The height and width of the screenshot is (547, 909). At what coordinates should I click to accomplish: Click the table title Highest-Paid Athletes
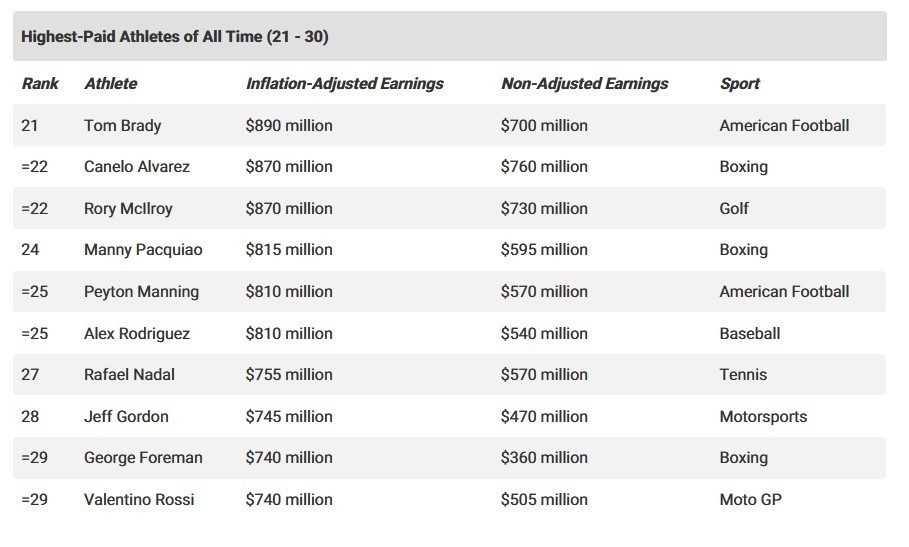pyautogui.click(x=175, y=37)
